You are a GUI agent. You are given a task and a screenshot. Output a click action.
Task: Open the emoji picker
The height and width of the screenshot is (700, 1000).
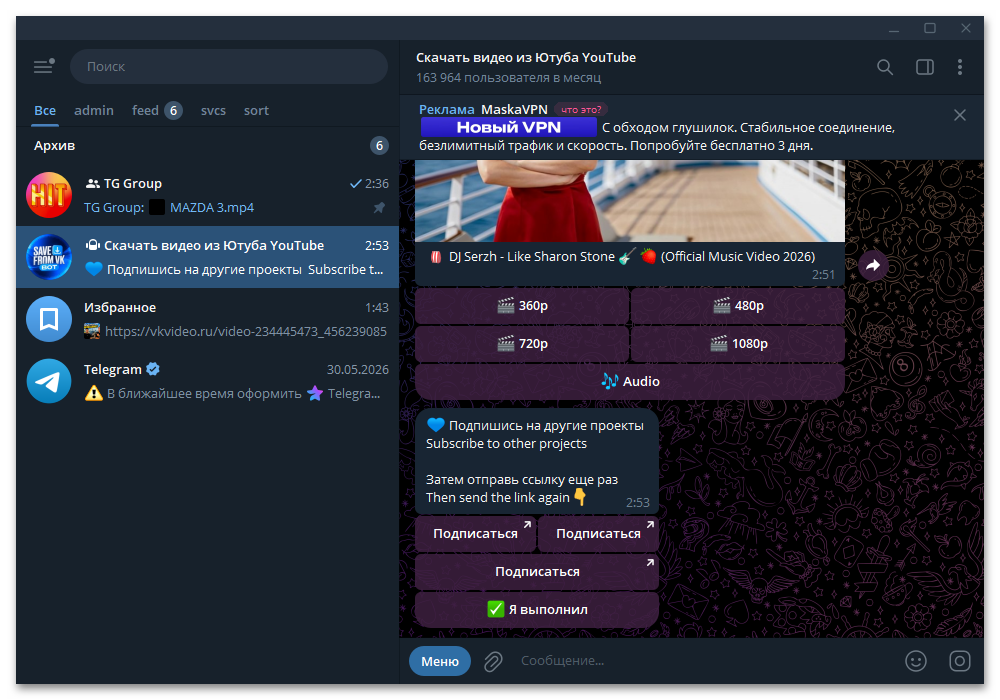(916, 661)
